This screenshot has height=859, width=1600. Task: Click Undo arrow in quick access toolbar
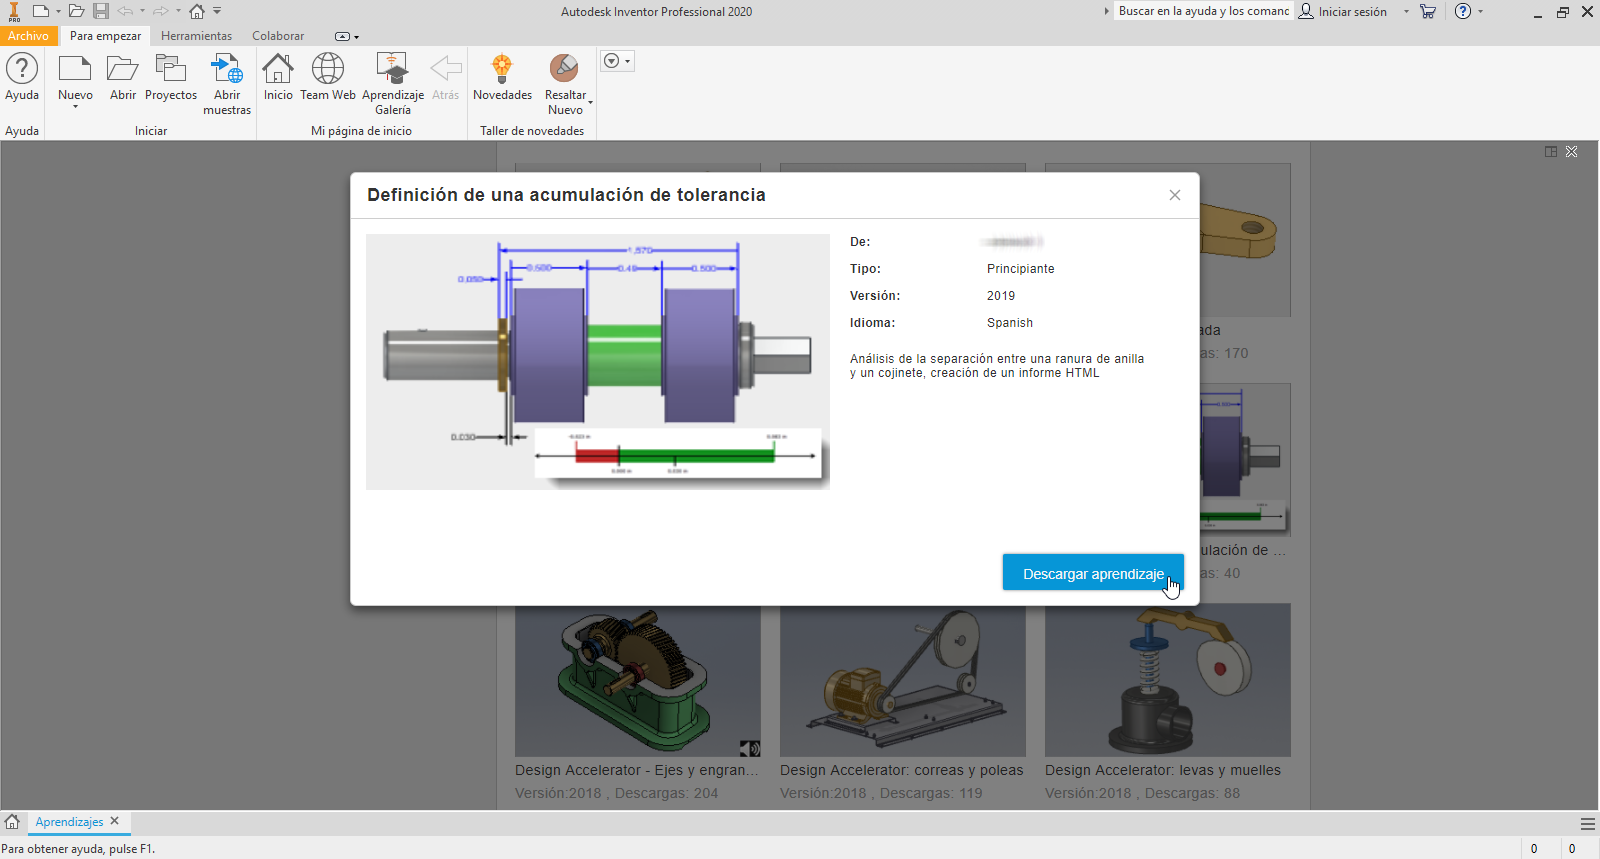pos(126,11)
